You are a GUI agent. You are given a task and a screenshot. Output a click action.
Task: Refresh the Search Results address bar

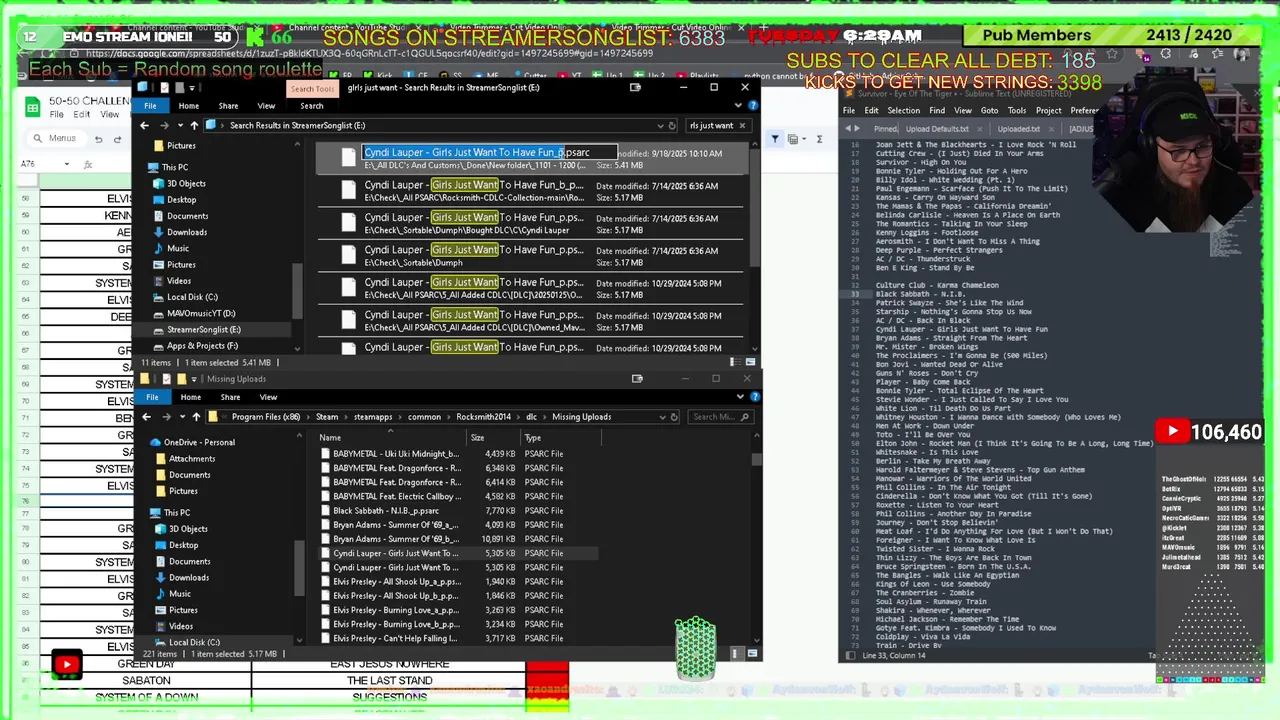pos(672,125)
